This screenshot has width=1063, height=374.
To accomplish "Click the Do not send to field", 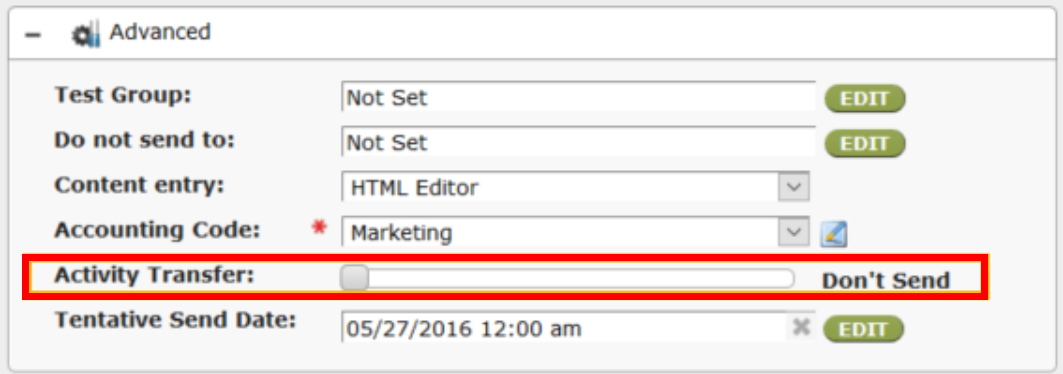I will point(578,142).
